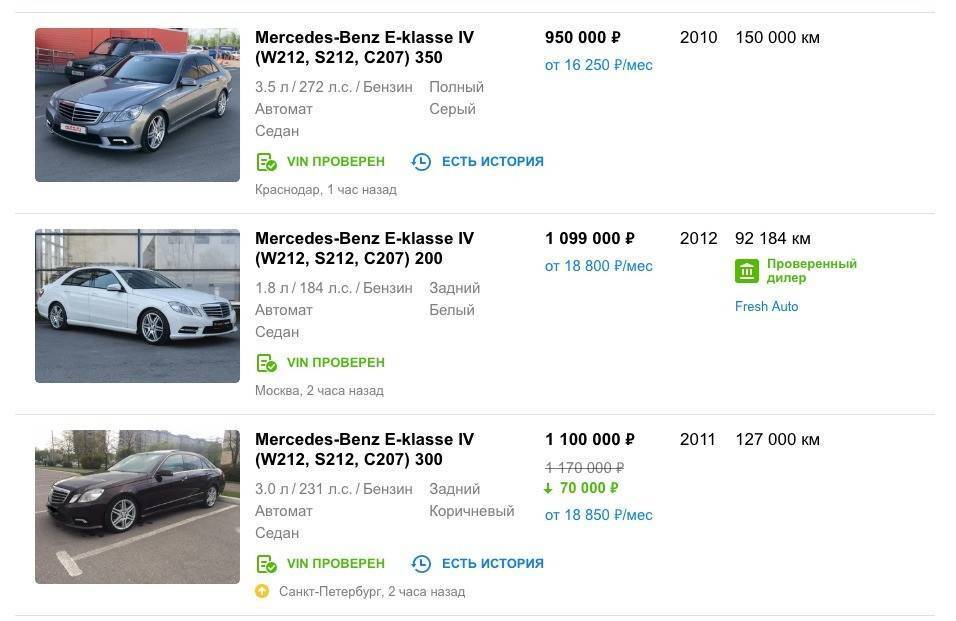Open the white Mercedes E 200 photo
Image resolution: width=956 pixels, height=621 pixels.
coord(137,306)
